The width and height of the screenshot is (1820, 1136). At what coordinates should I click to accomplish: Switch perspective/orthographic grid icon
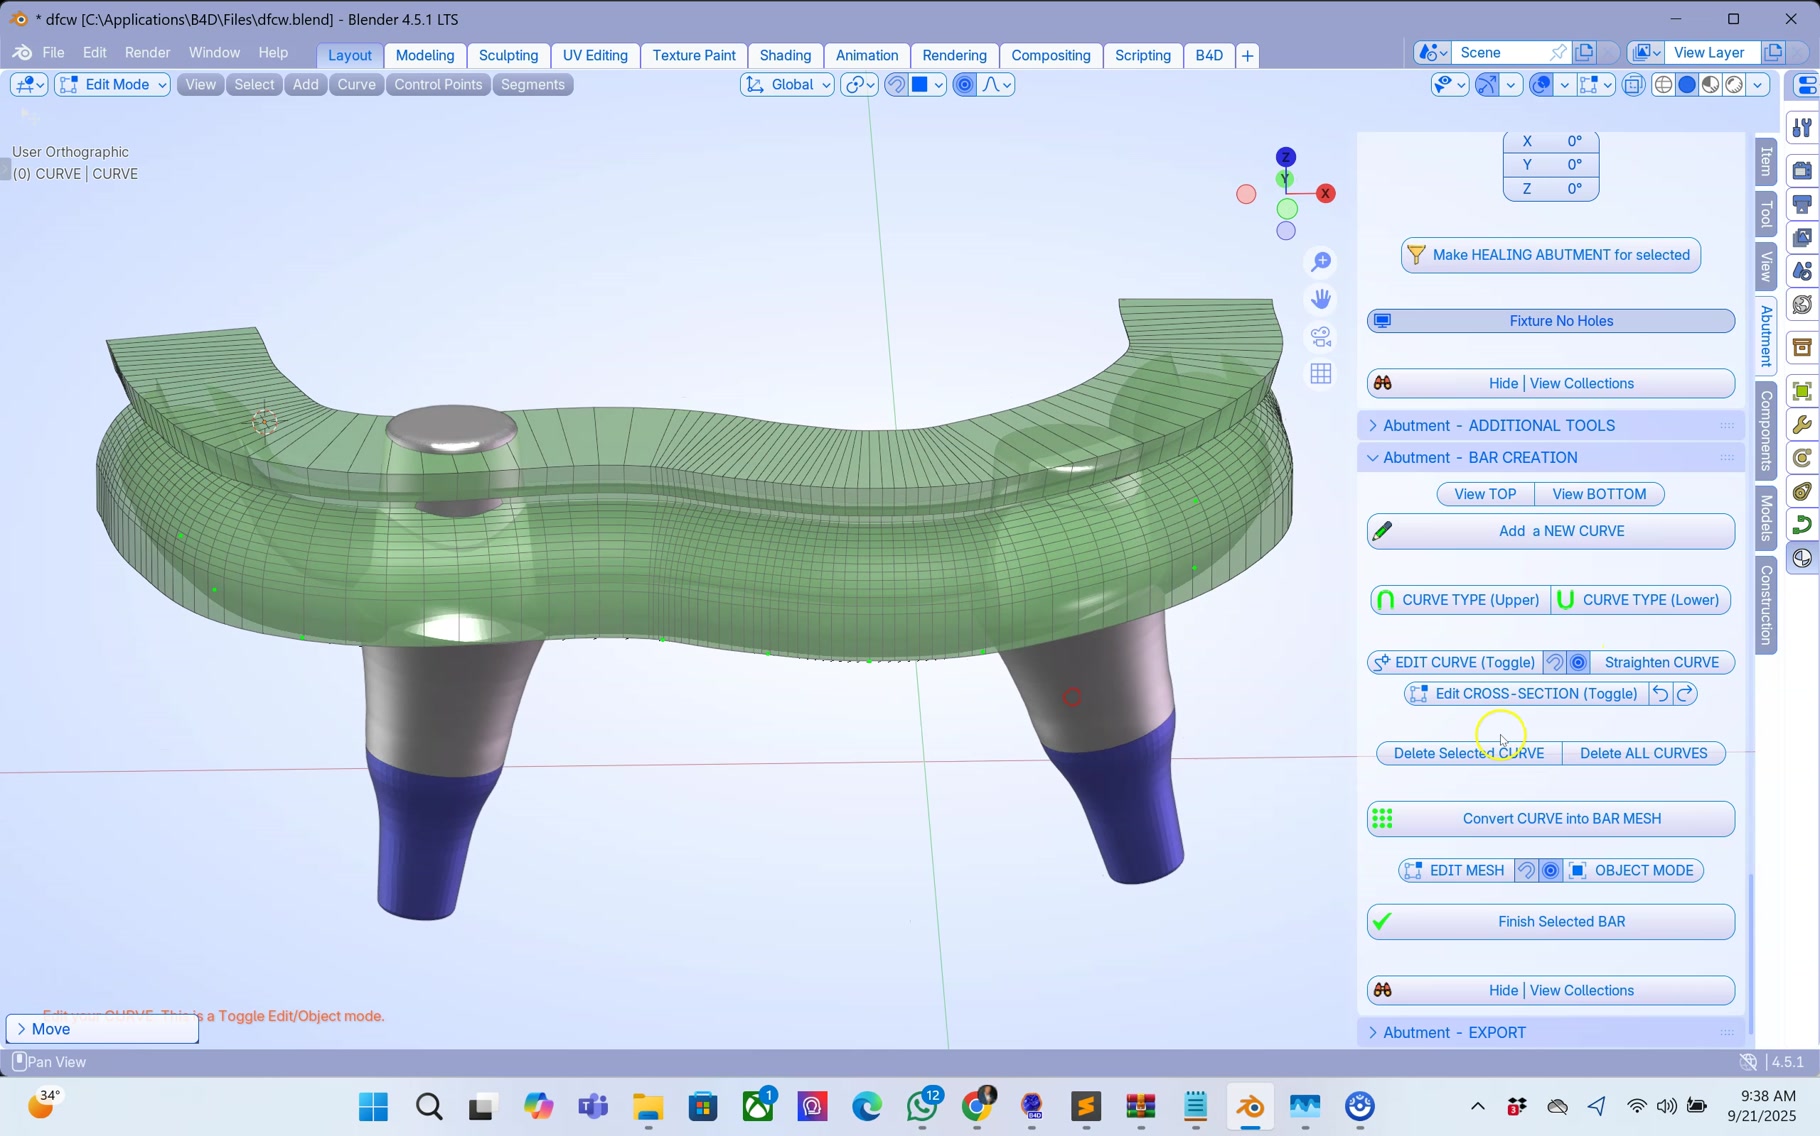point(1321,374)
